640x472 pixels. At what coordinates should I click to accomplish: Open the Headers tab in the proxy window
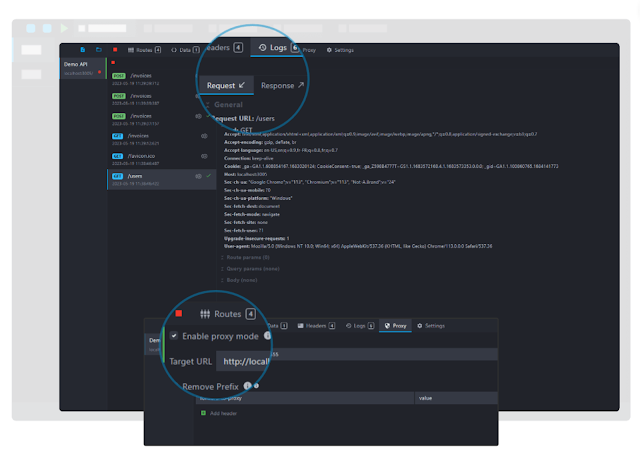pyautogui.click(x=316, y=326)
